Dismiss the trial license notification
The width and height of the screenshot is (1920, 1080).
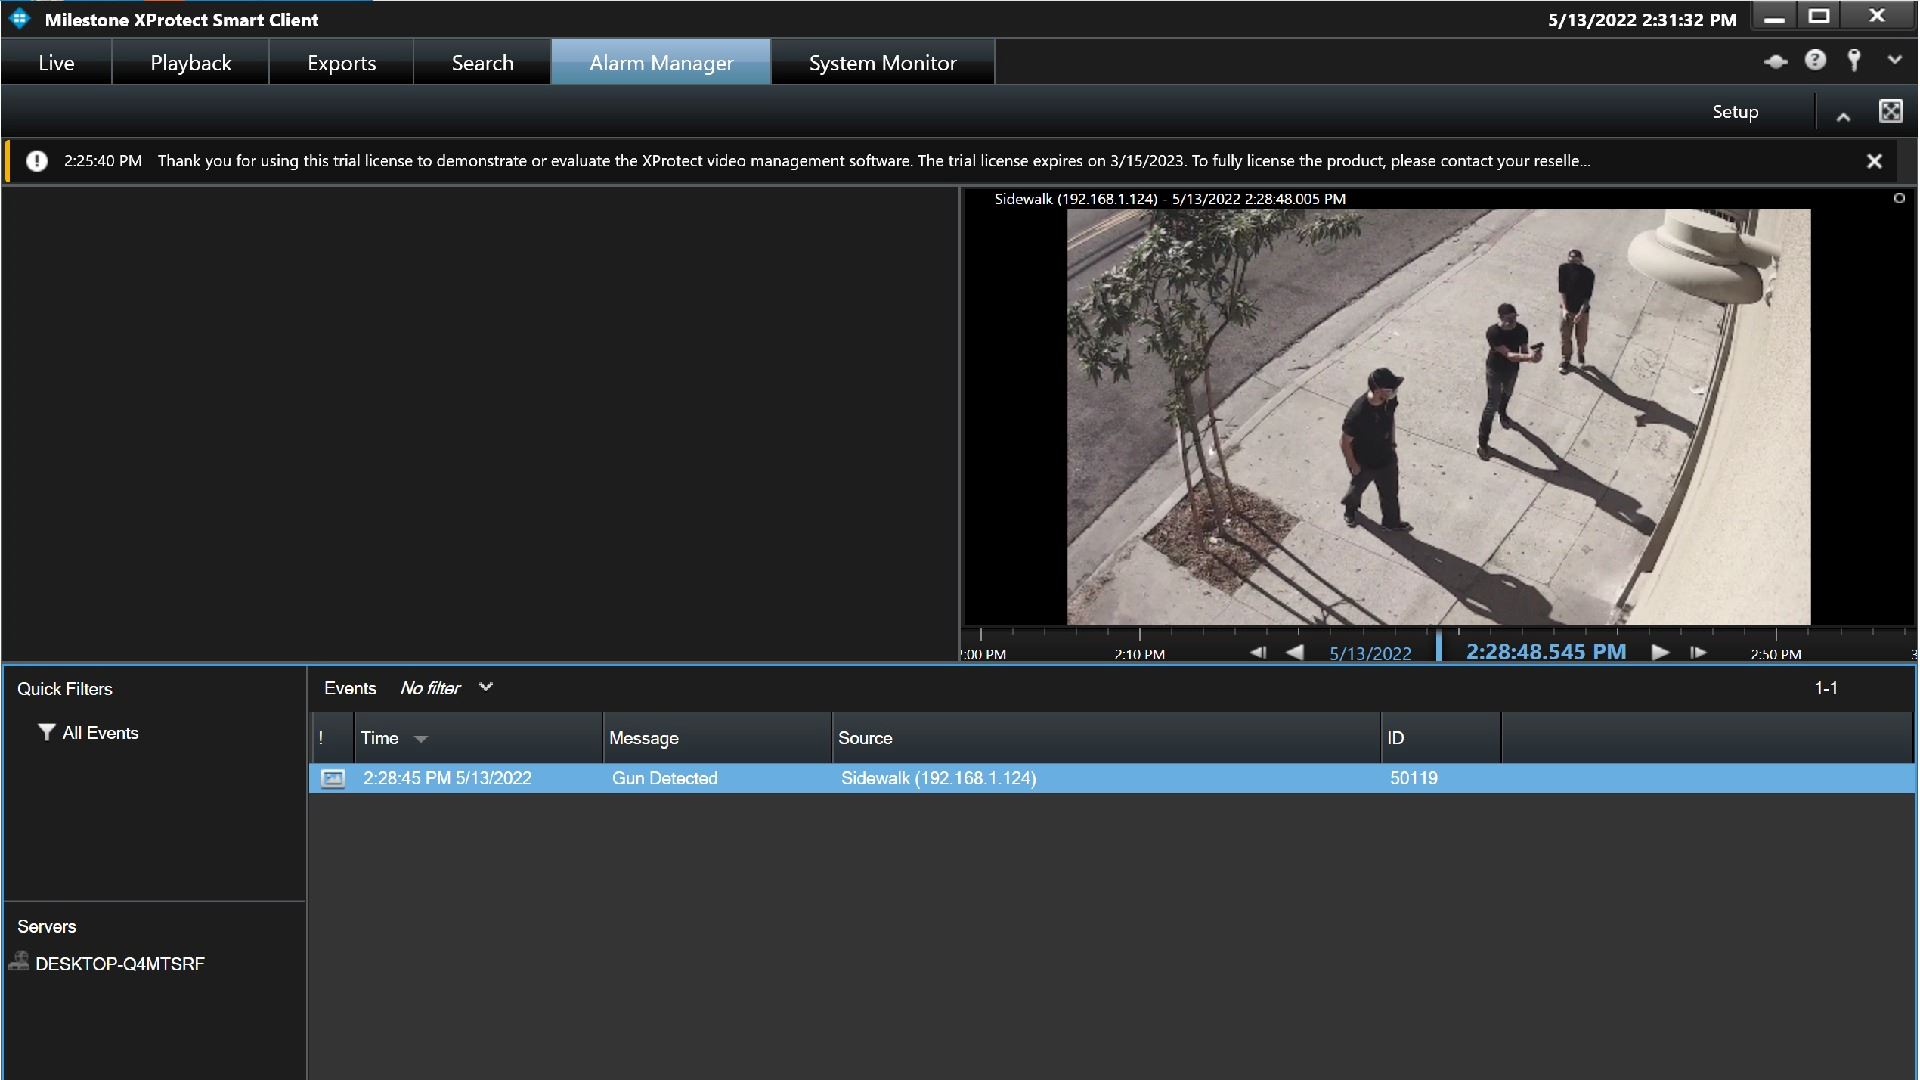tap(1874, 161)
